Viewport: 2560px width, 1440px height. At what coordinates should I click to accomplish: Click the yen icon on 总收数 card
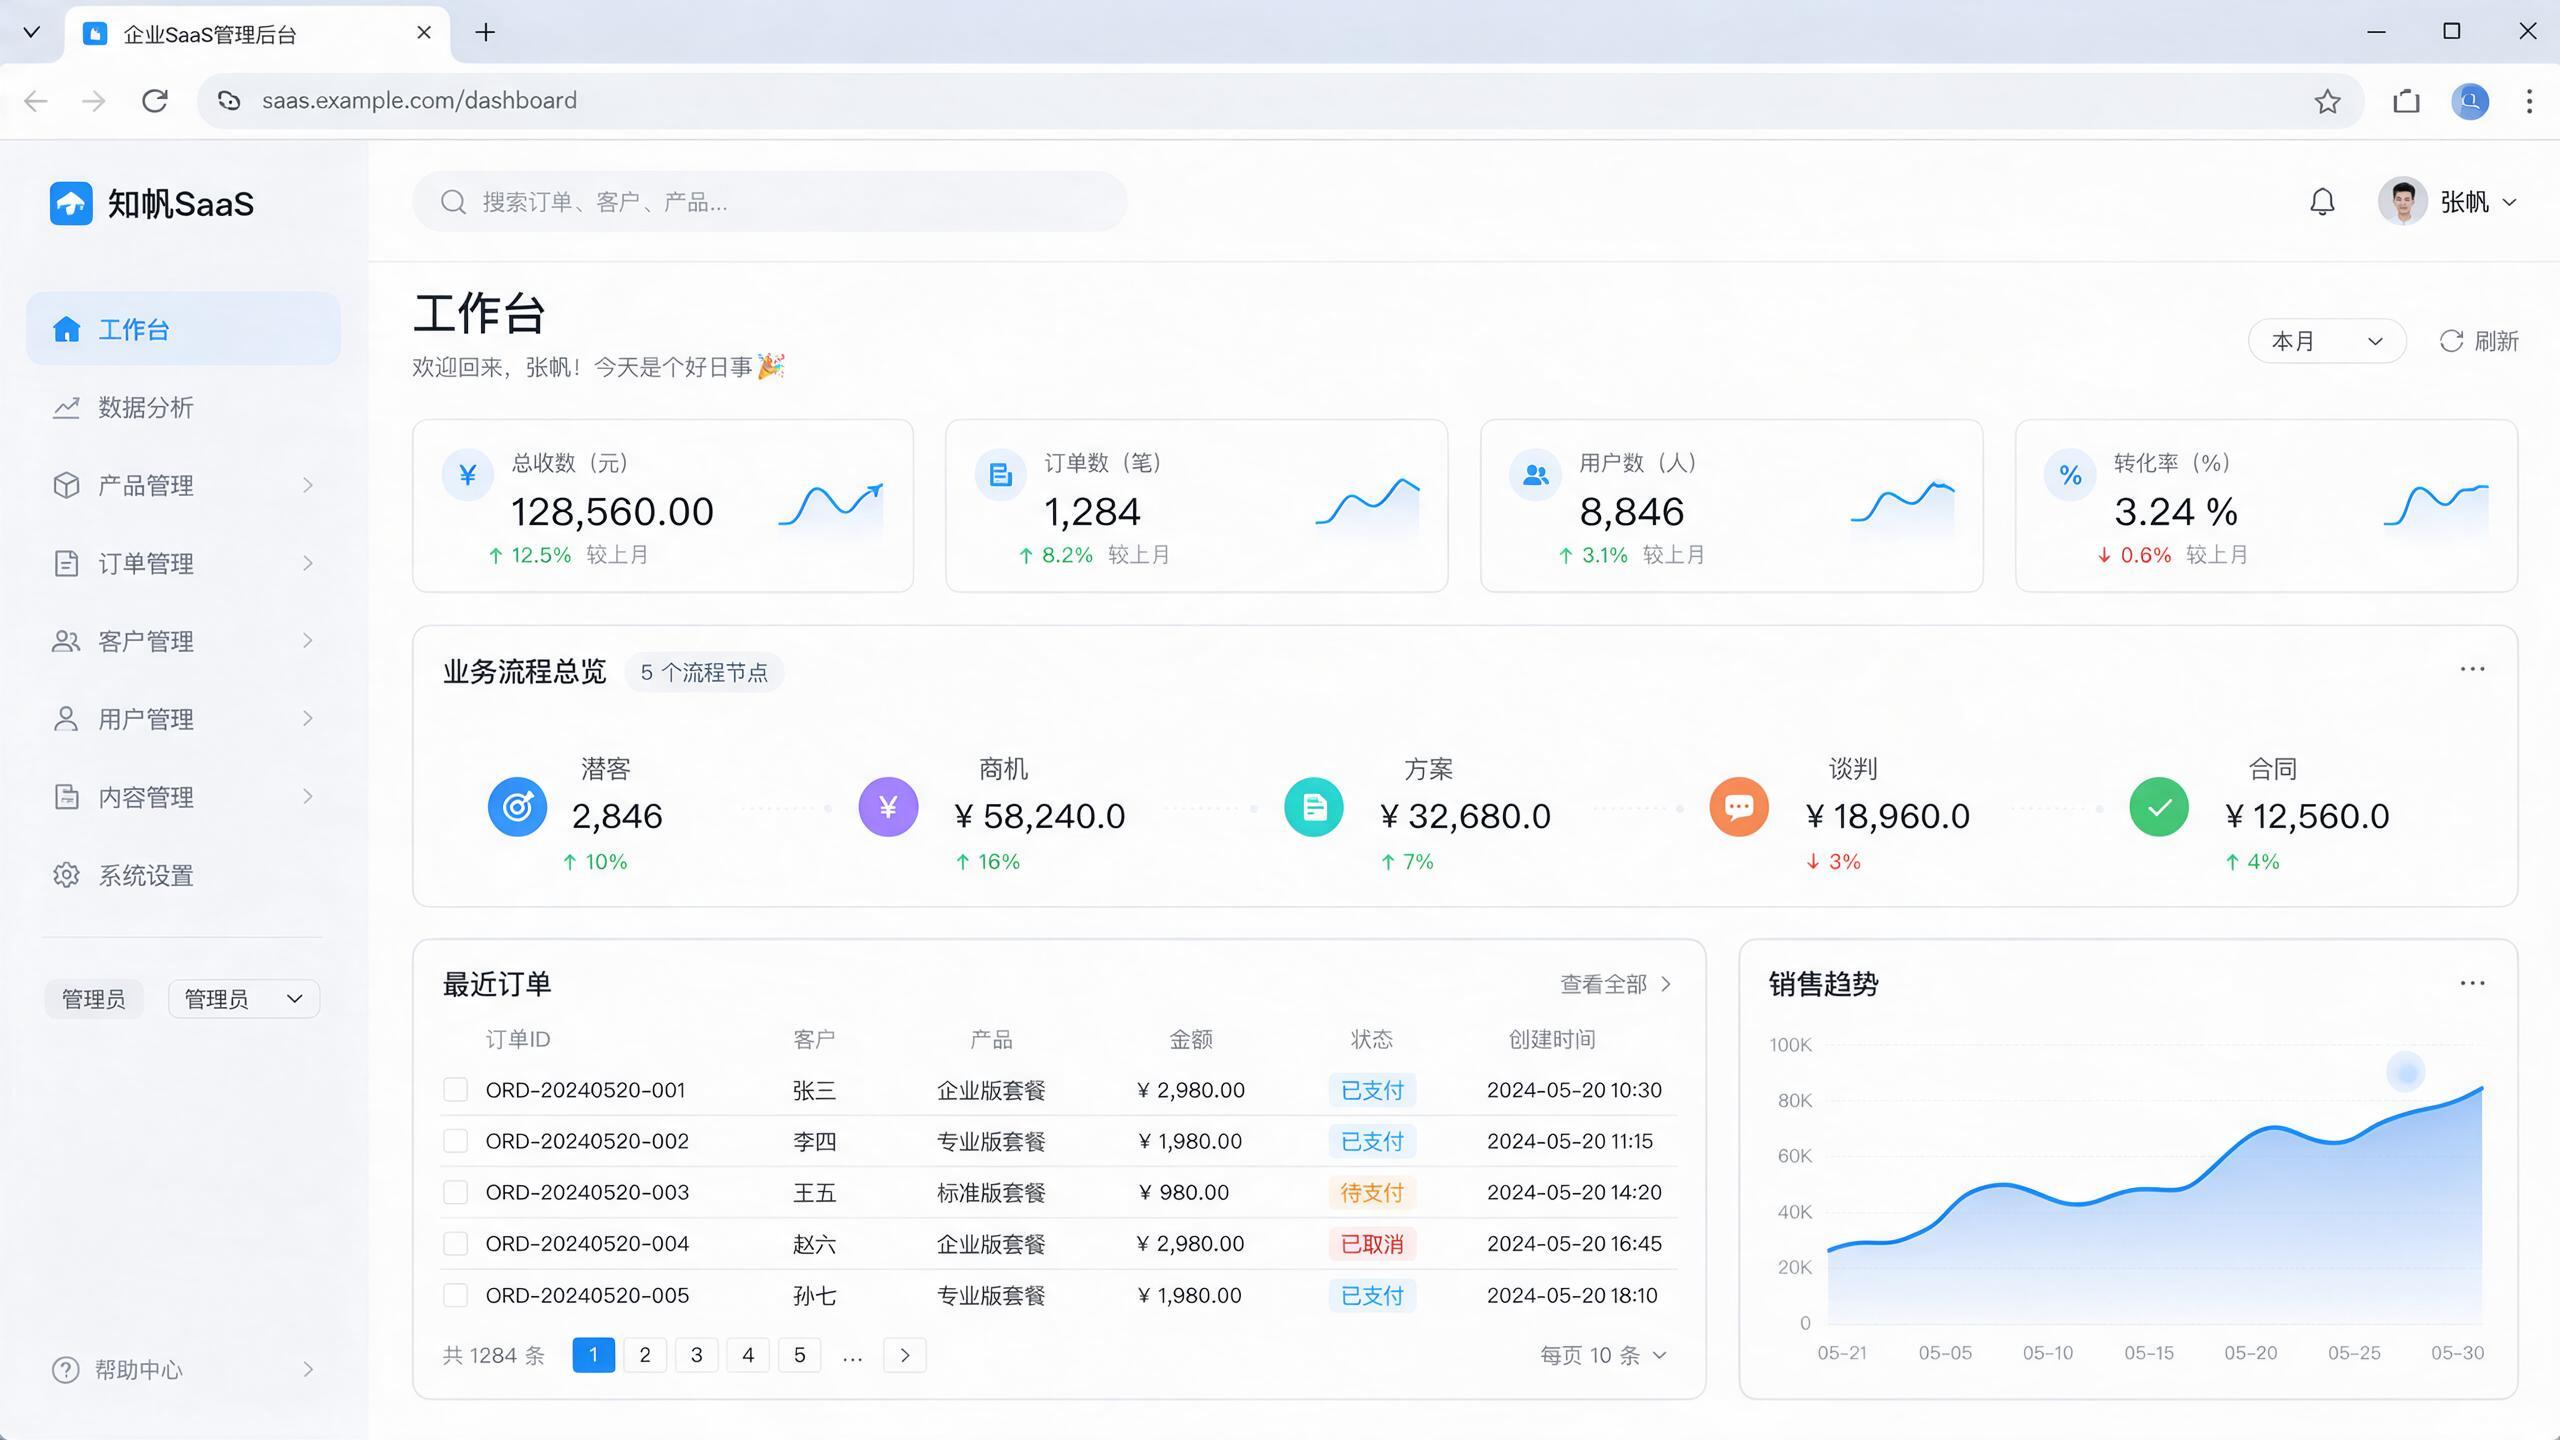pyautogui.click(x=467, y=475)
